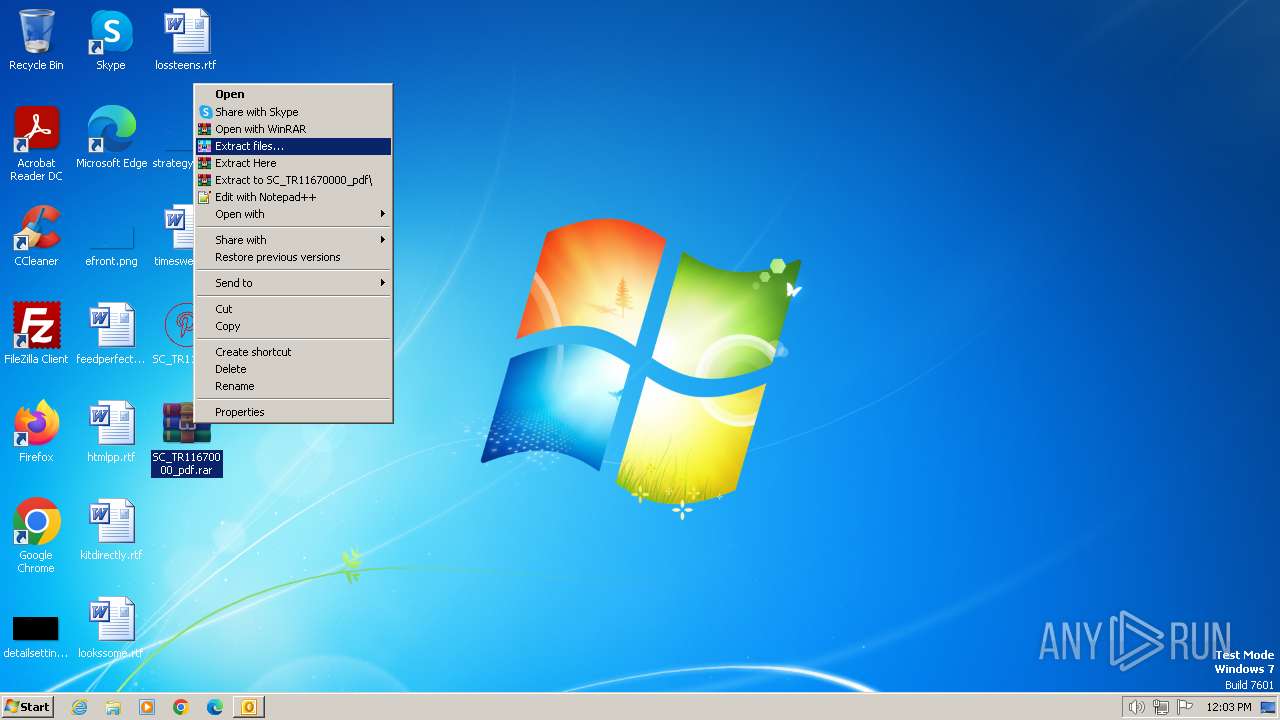The image size is (1280, 720).
Task: Select the Skype desktop shortcut
Action: pos(111,40)
